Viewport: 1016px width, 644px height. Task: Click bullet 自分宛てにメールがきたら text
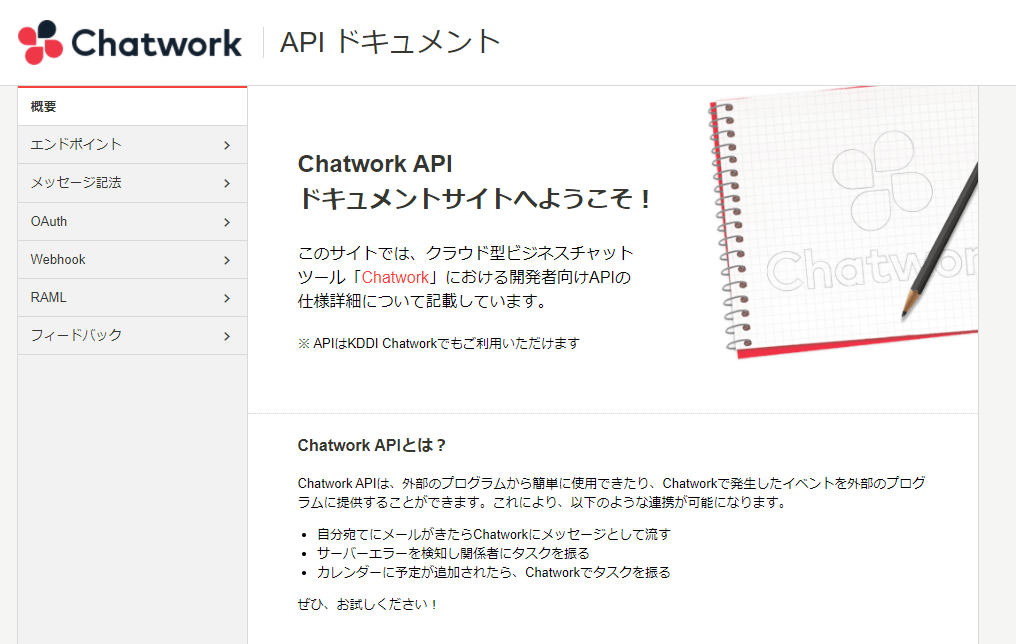coord(494,535)
